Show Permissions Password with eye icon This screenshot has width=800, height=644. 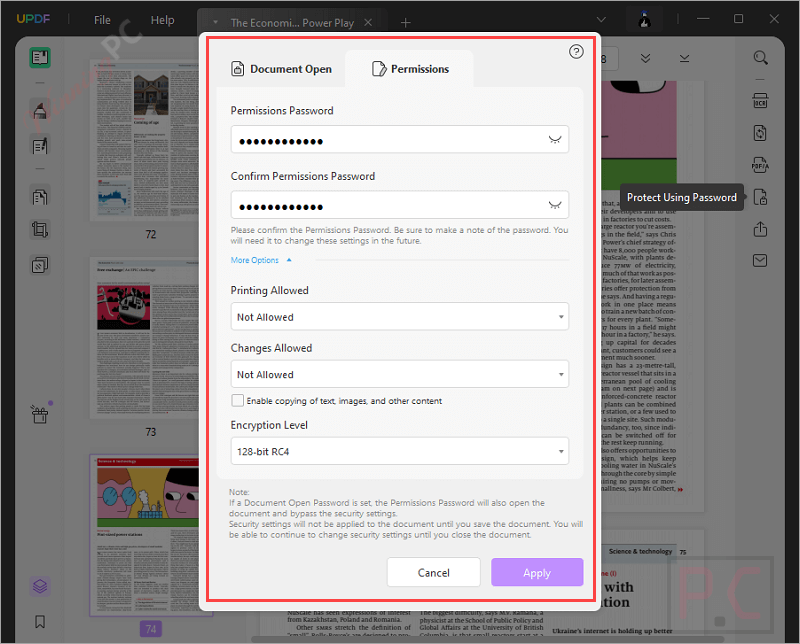pos(555,139)
